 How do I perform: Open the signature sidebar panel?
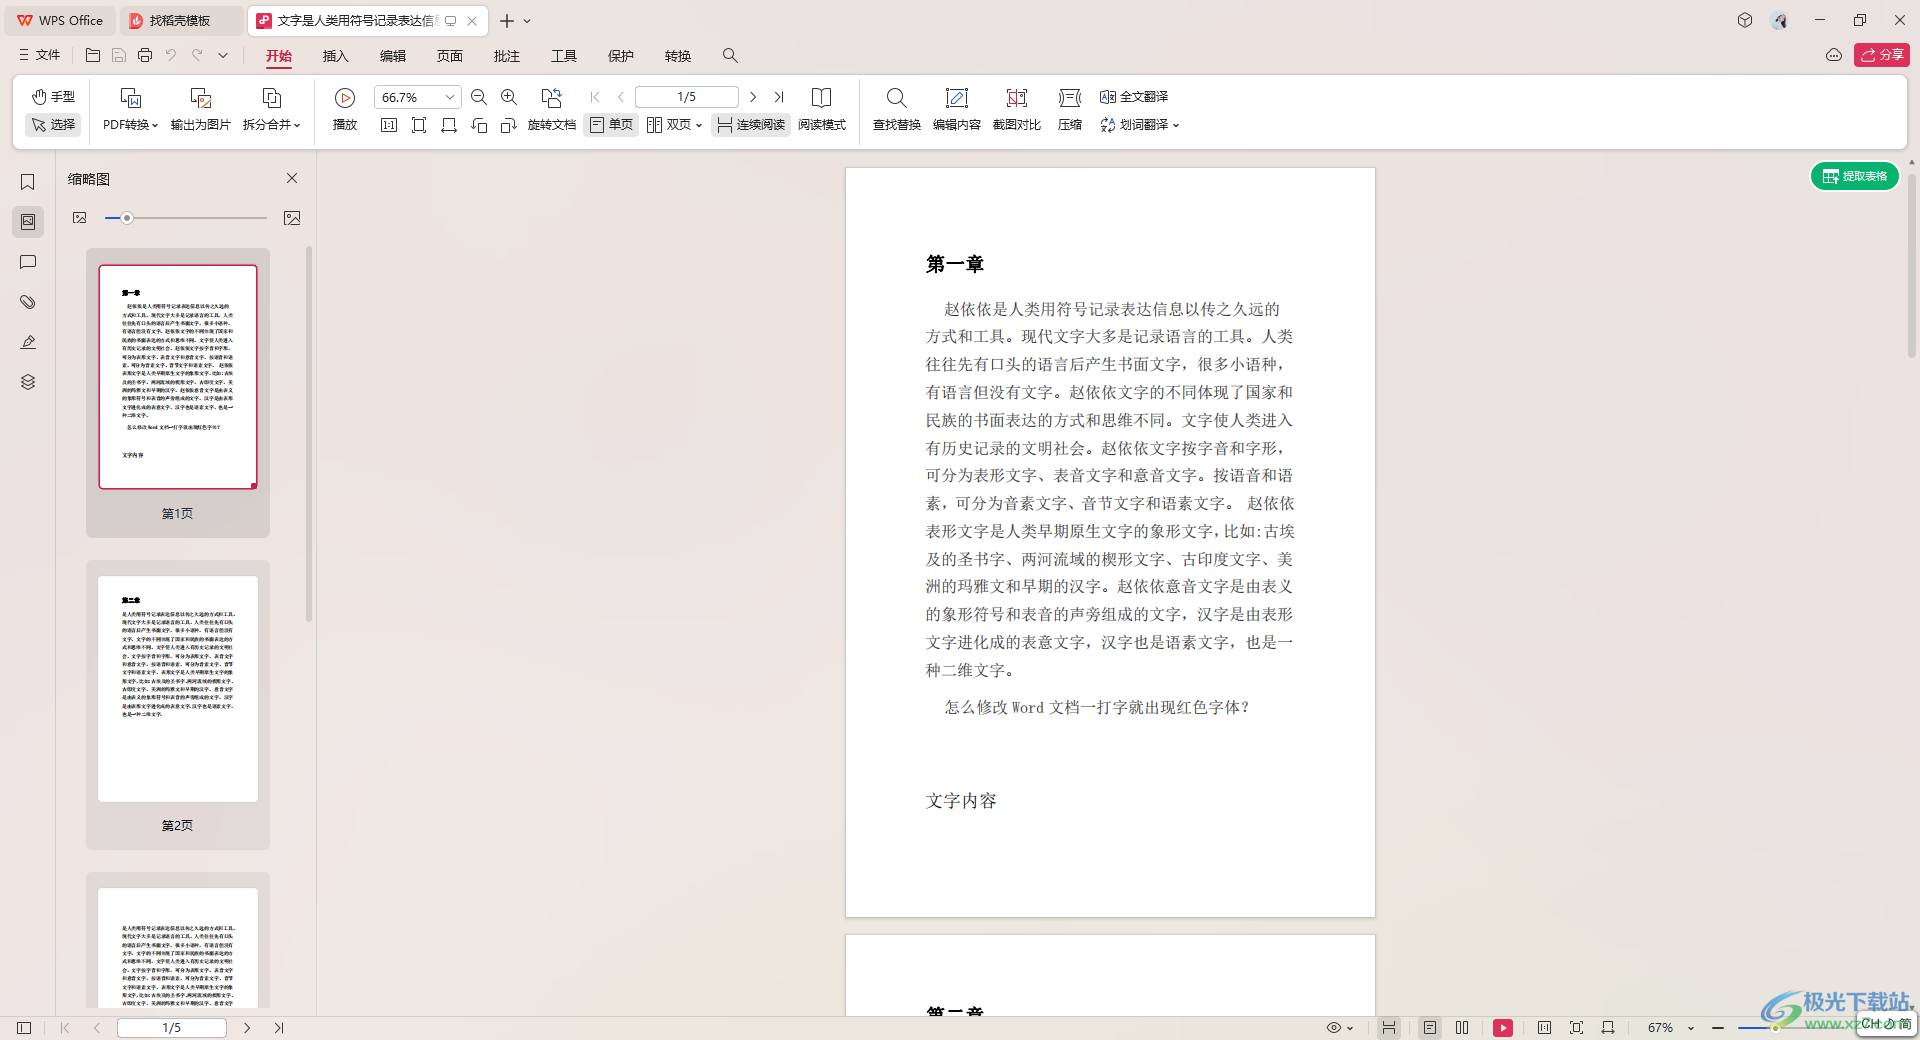(28, 342)
